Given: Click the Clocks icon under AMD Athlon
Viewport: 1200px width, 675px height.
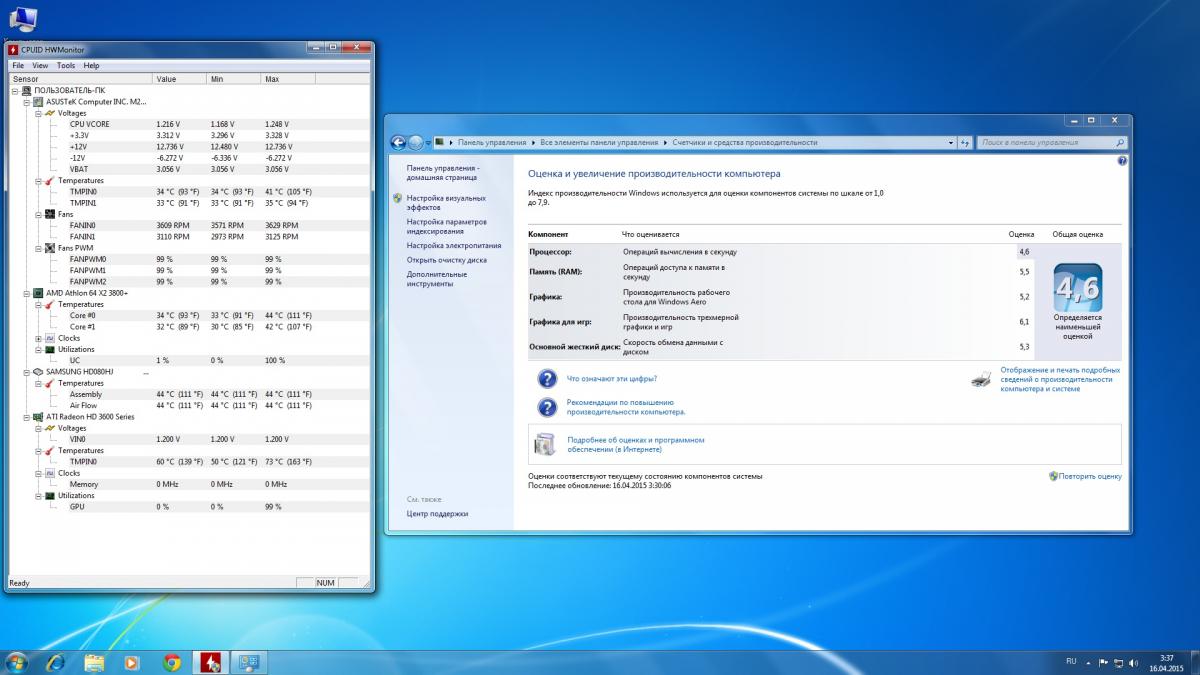Looking at the screenshot, I should coord(49,338).
